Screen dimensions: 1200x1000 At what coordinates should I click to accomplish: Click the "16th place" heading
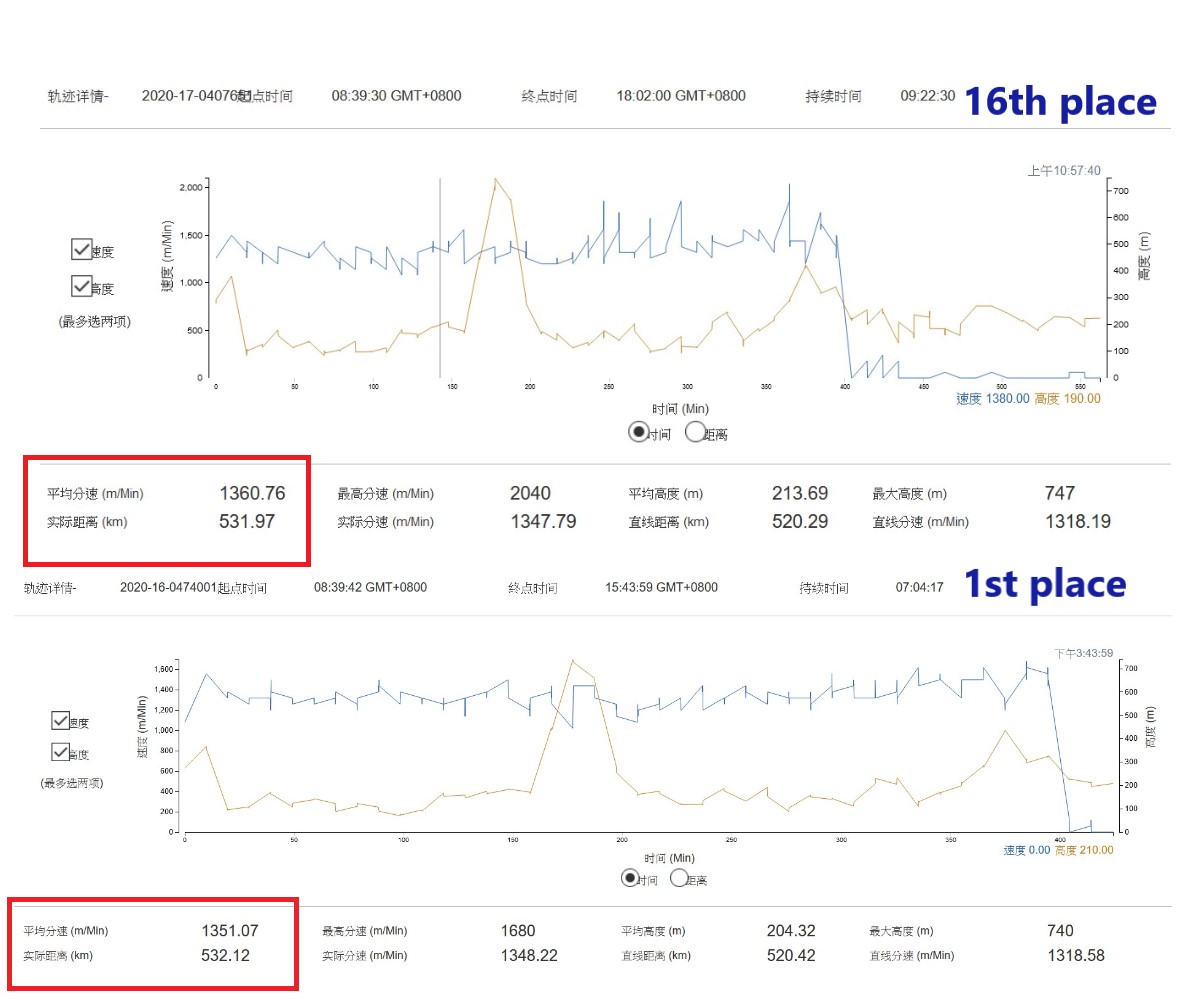(x=1060, y=102)
